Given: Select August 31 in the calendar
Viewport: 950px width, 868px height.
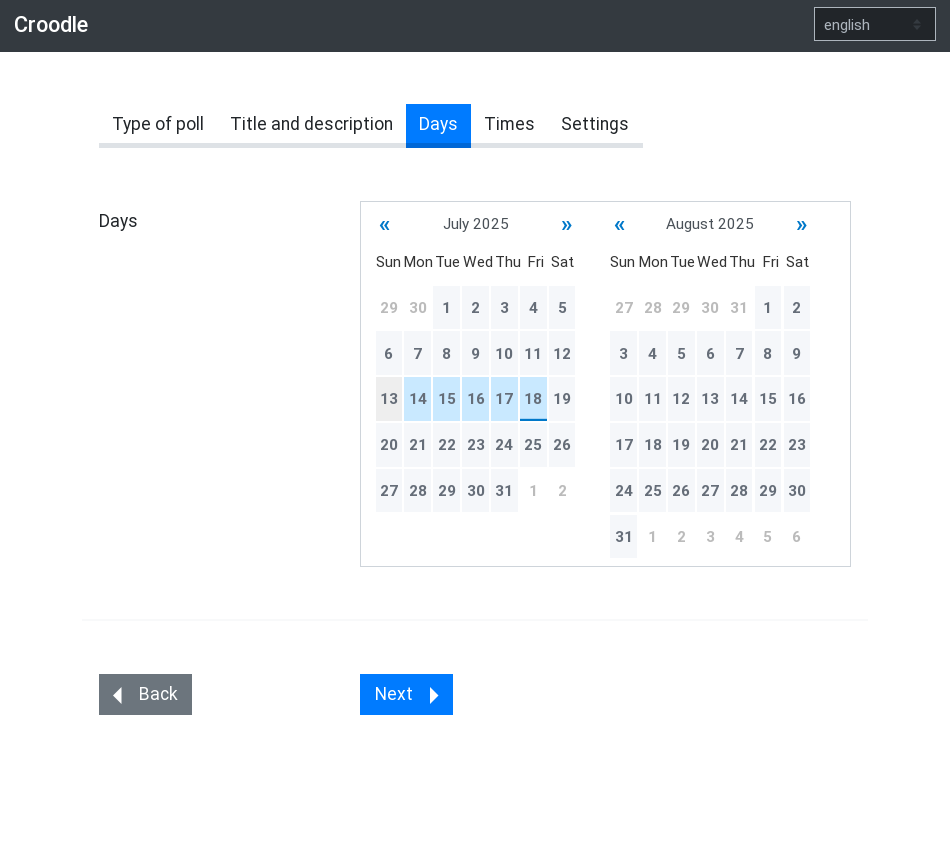Looking at the screenshot, I should 623,537.
